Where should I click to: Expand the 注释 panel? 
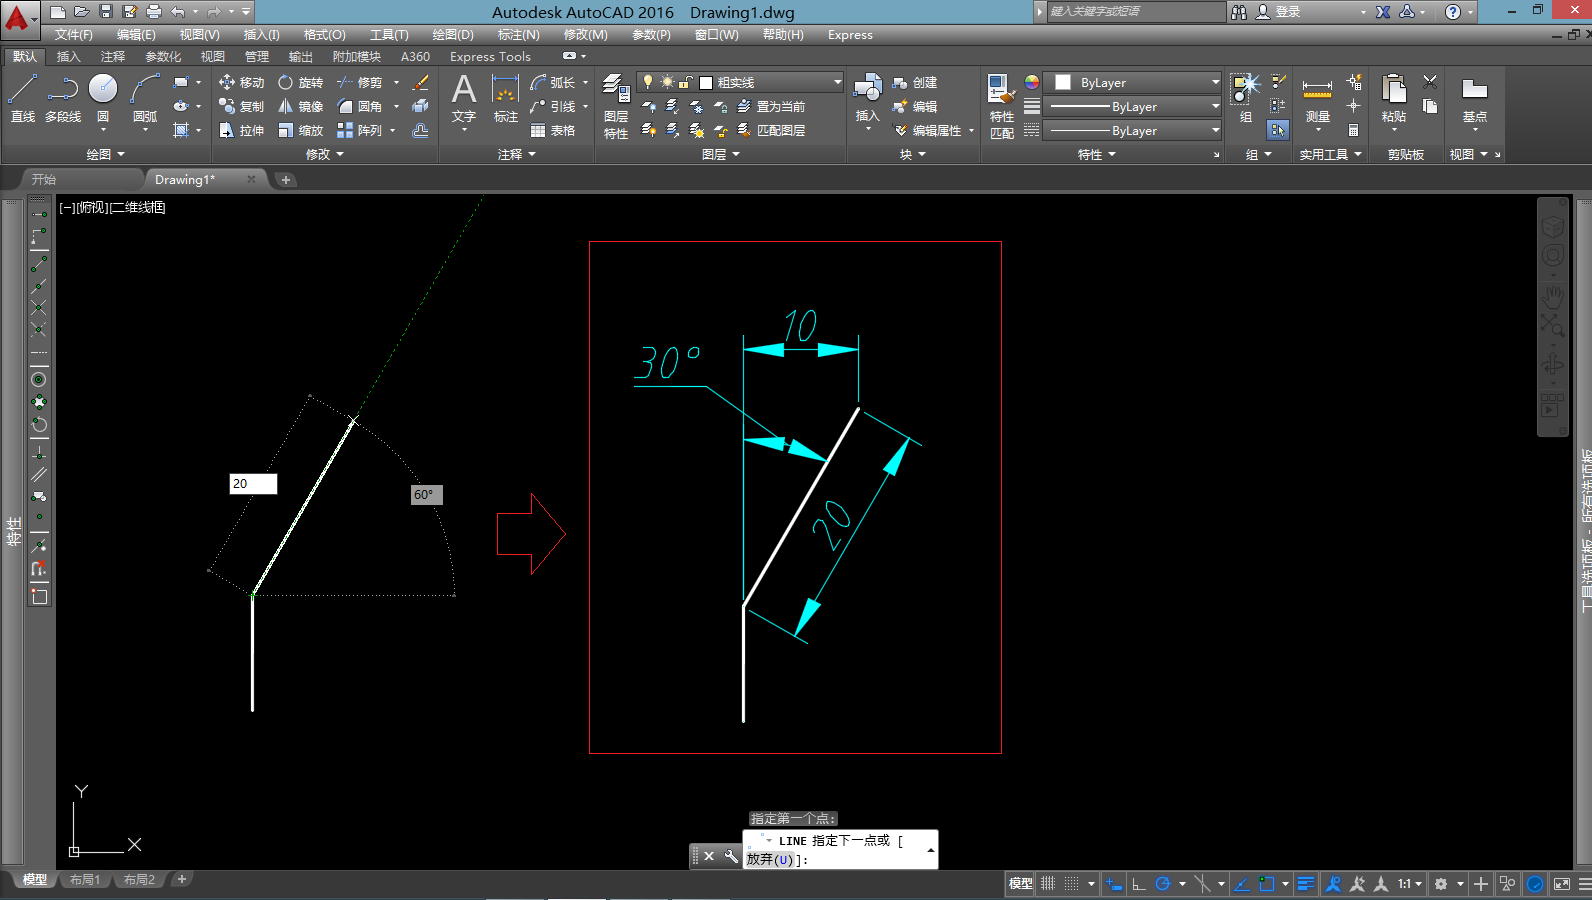(517, 154)
